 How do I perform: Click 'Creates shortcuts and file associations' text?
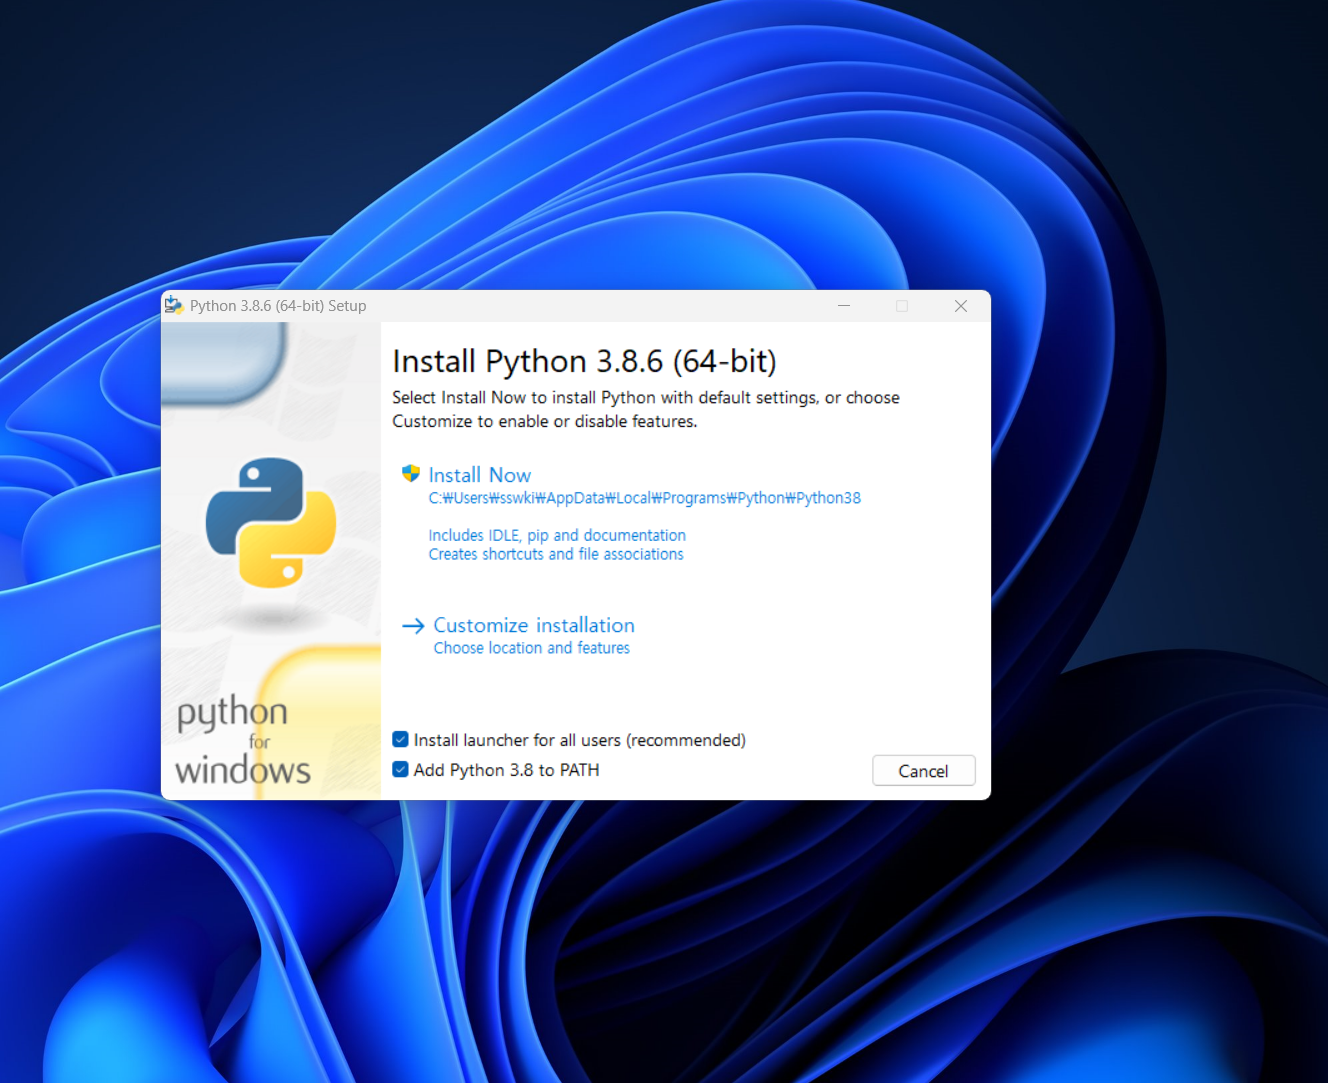point(556,554)
